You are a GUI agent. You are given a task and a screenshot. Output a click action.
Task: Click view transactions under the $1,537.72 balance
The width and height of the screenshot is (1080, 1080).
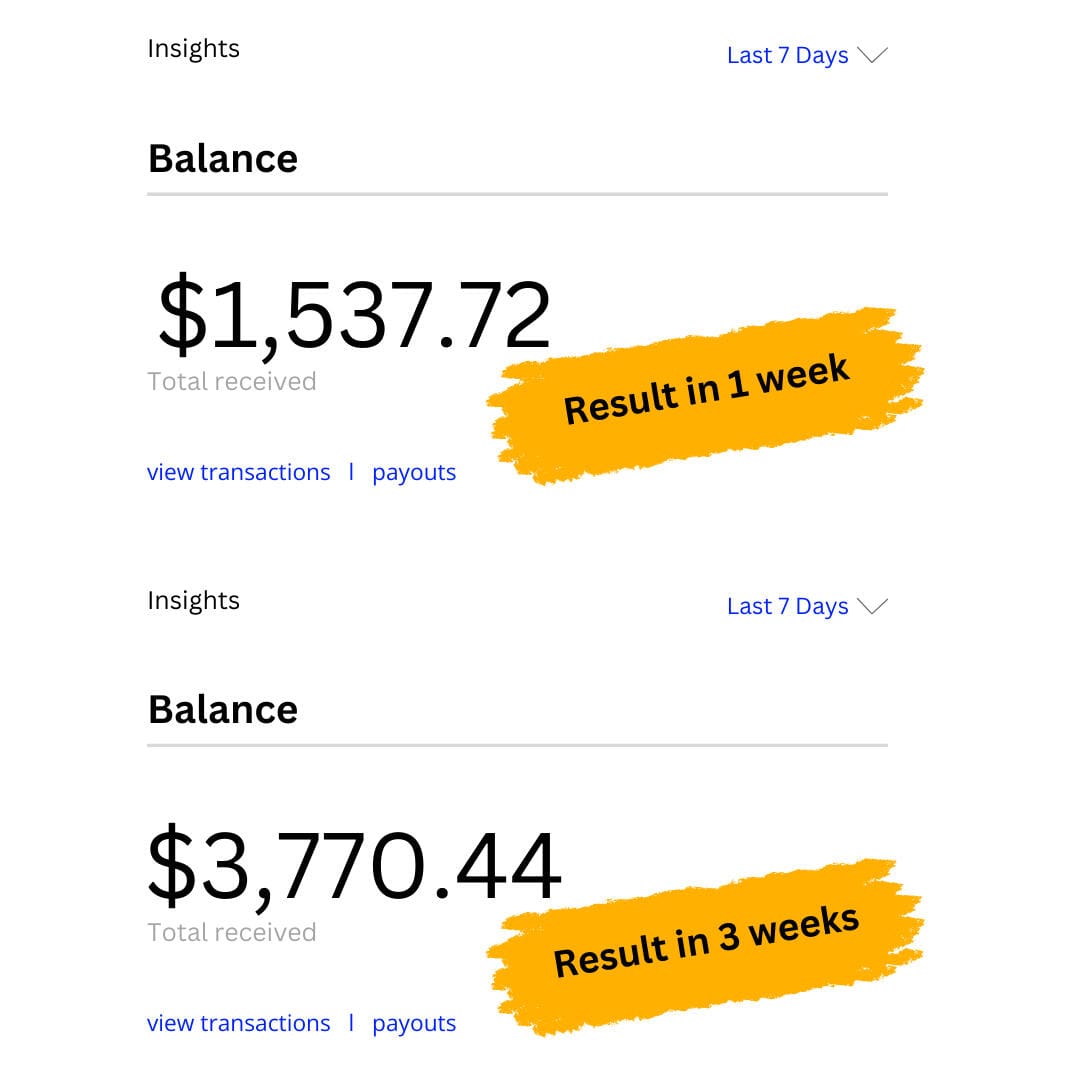pos(238,473)
